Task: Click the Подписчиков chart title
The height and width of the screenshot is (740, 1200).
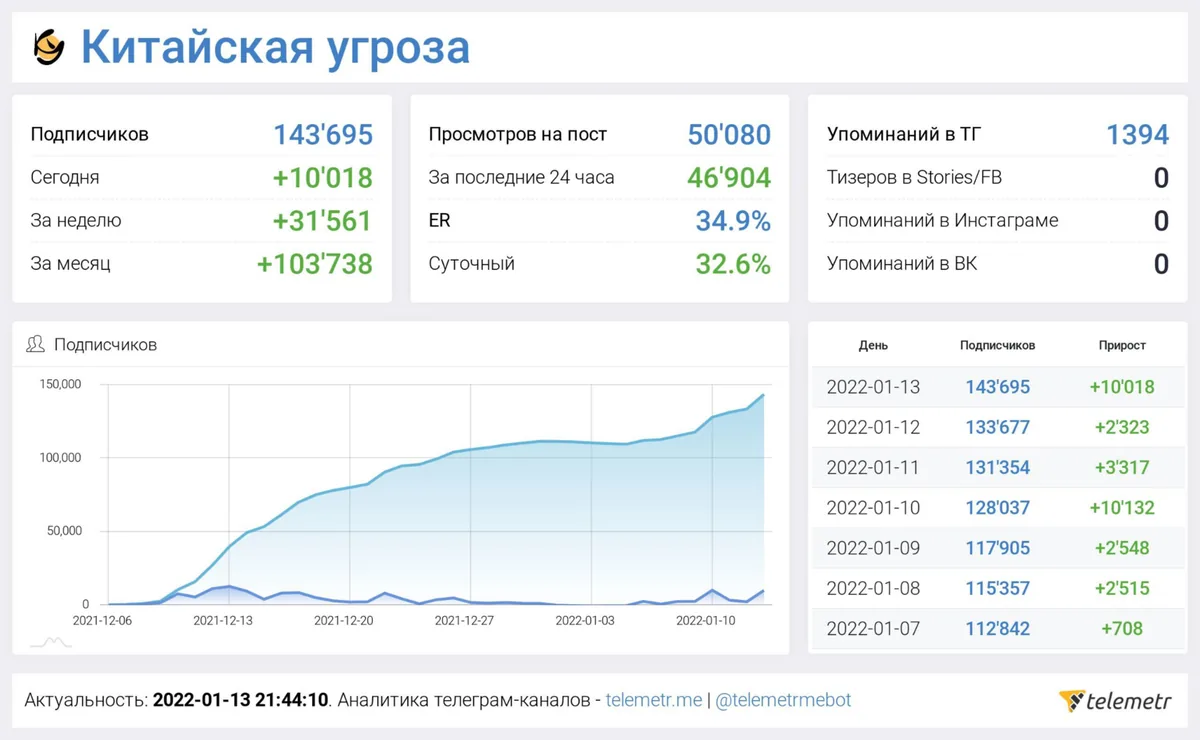Action: point(105,344)
